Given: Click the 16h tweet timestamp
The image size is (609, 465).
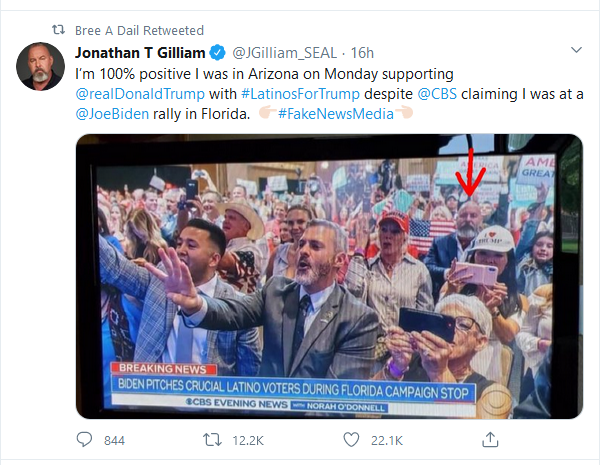Looking at the screenshot, I should pos(362,51).
